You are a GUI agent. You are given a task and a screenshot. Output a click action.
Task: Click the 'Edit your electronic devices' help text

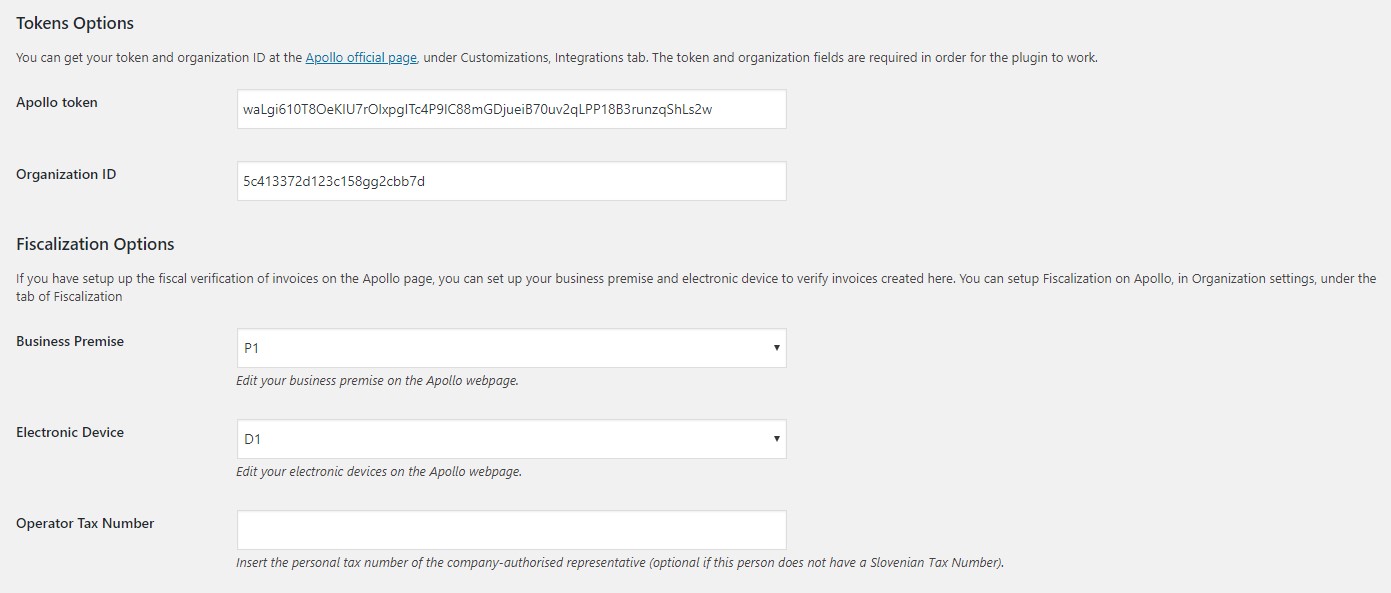pos(379,472)
